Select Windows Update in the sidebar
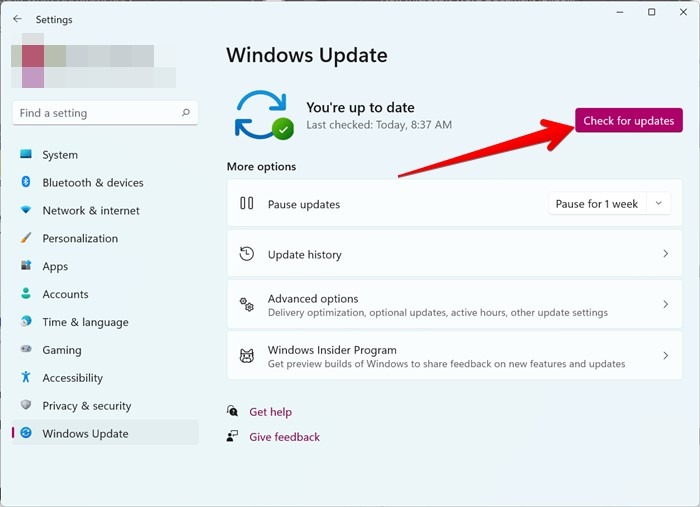 (105, 433)
